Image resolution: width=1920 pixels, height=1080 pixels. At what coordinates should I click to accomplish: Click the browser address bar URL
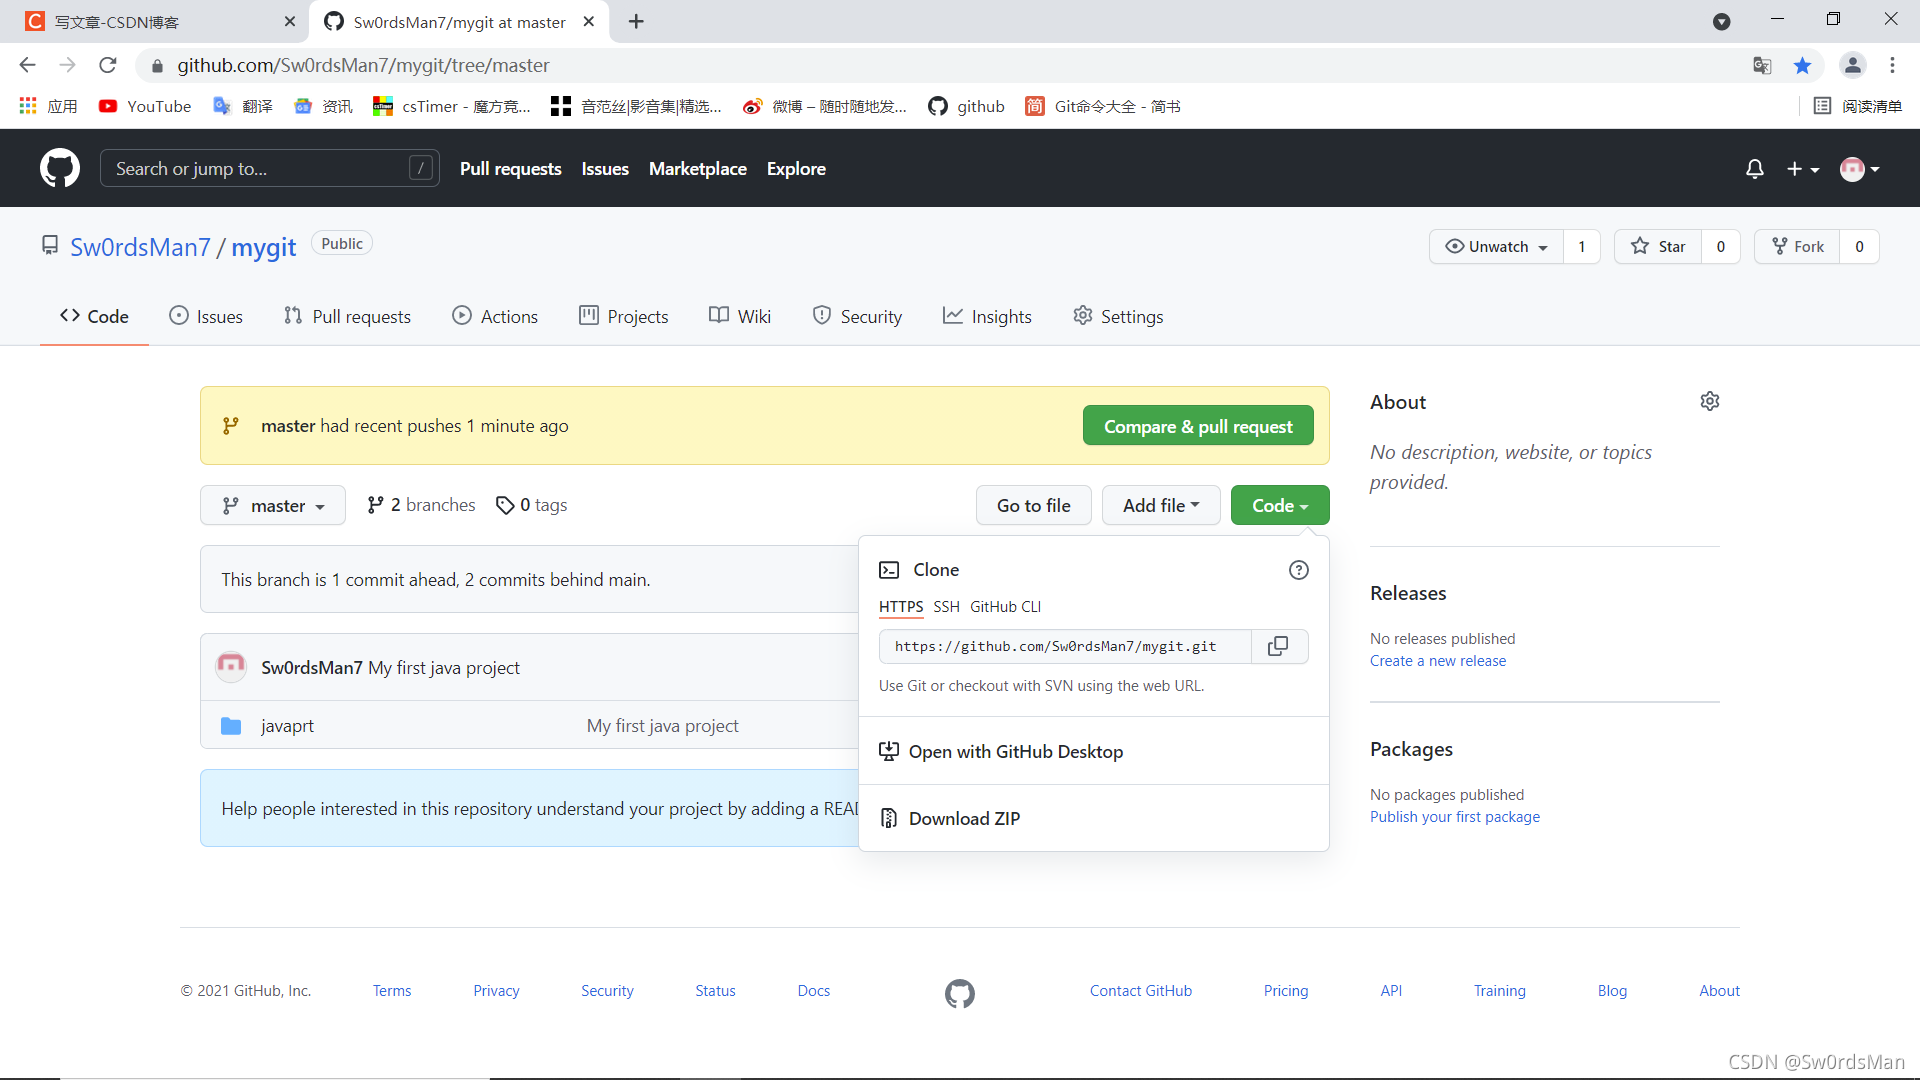pyautogui.click(x=363, y=65)
